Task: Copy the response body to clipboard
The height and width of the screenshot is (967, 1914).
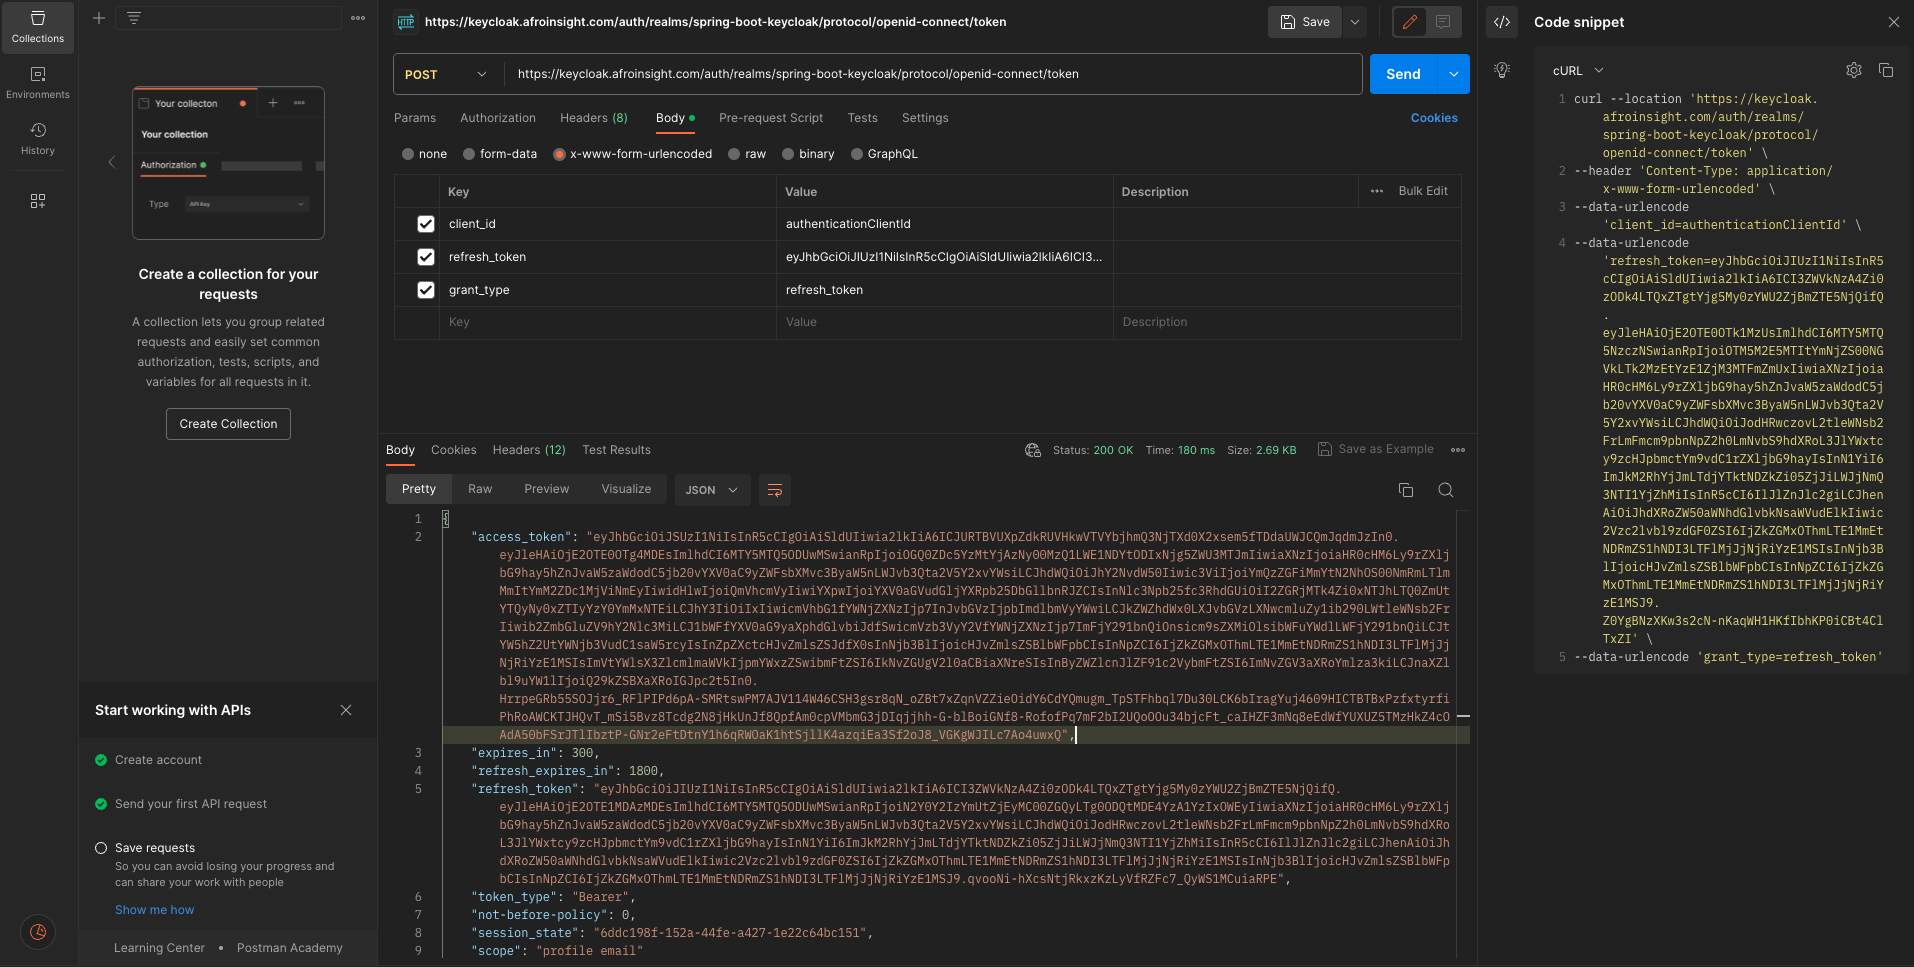Action: (x=1406, y=490)
